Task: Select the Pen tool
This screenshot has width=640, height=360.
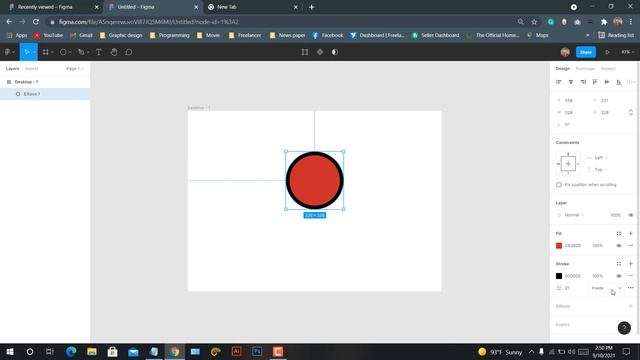Action: pyautogui.click(x=81, y=52)
